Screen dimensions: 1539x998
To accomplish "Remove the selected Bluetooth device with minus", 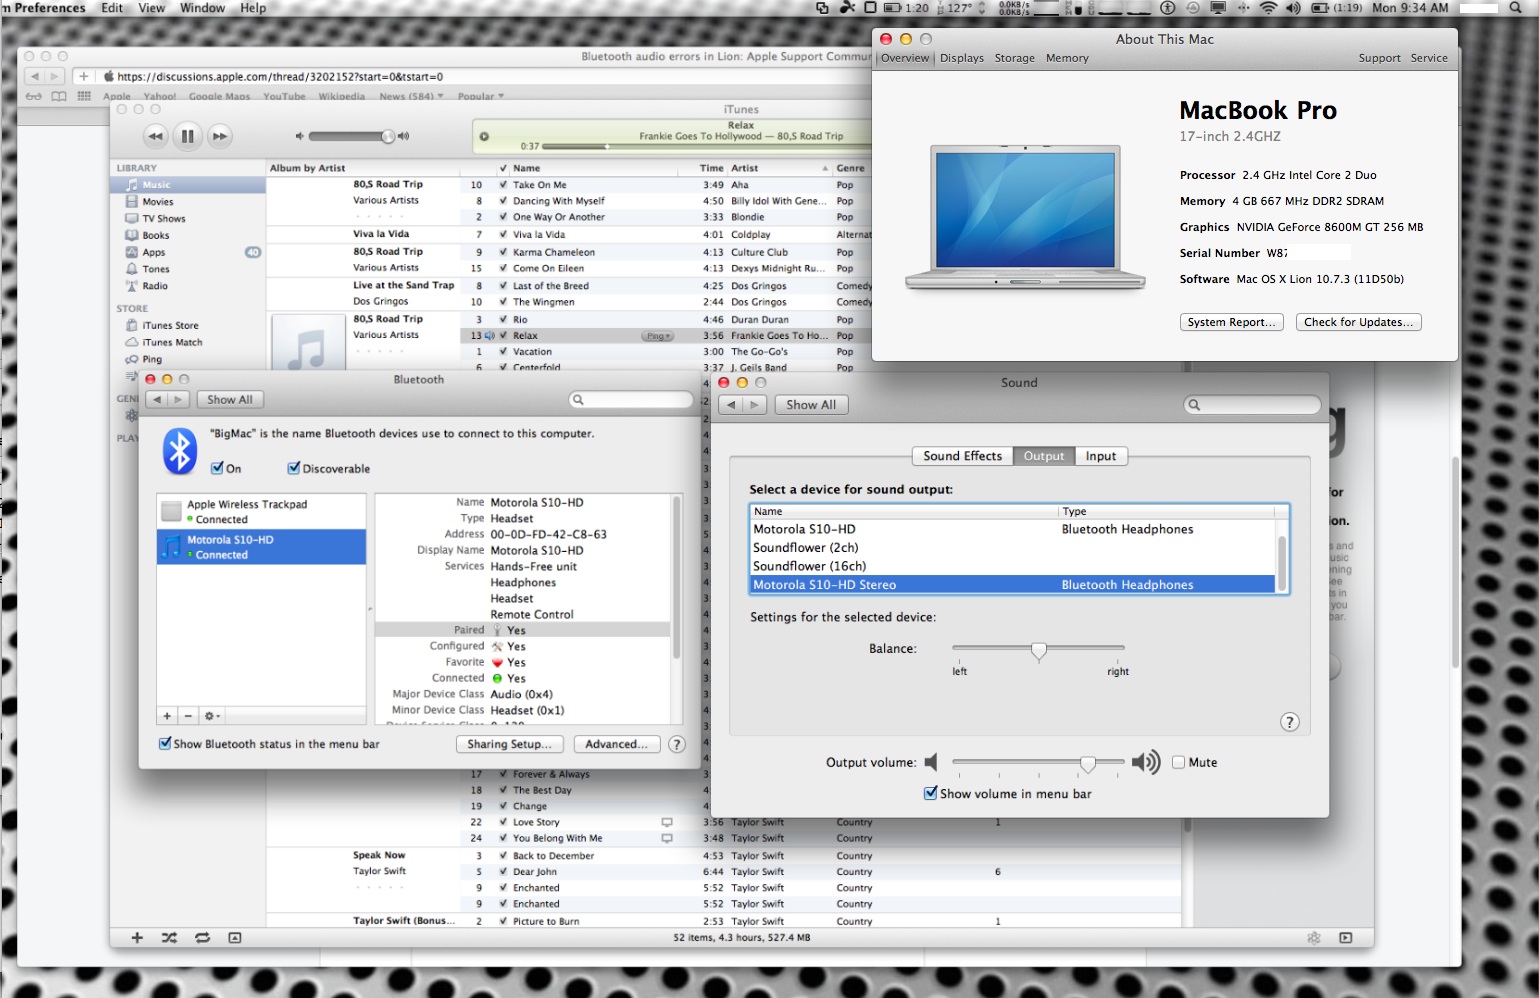I will [188, 716].
